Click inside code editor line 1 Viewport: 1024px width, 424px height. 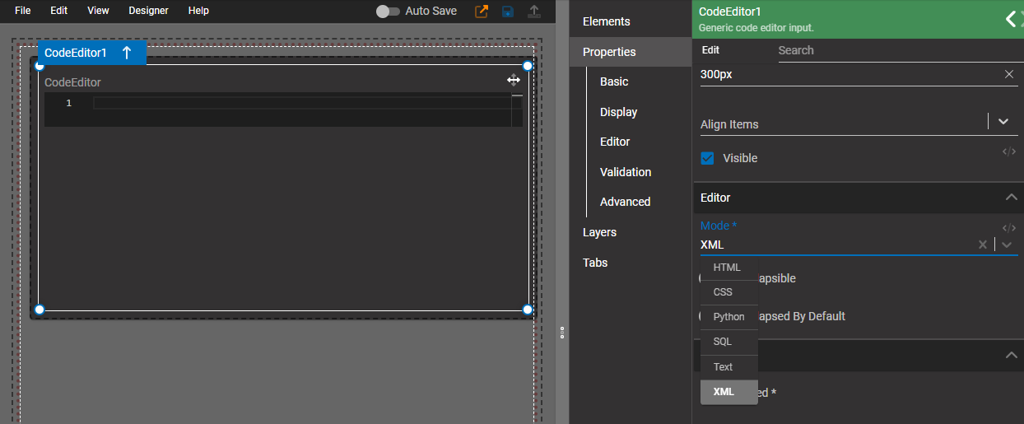click(x=302, y=103)
